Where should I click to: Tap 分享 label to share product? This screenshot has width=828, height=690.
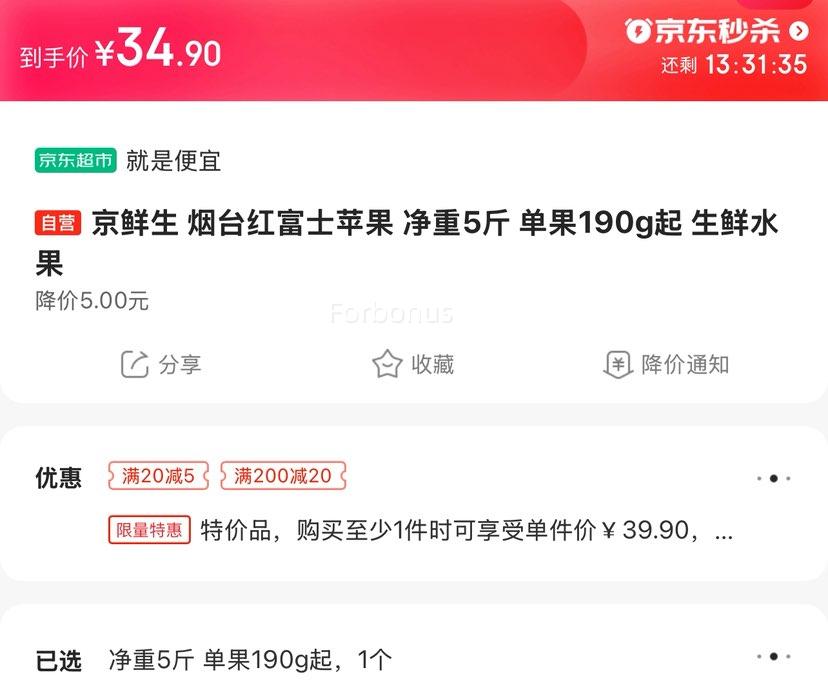point(180,365)
